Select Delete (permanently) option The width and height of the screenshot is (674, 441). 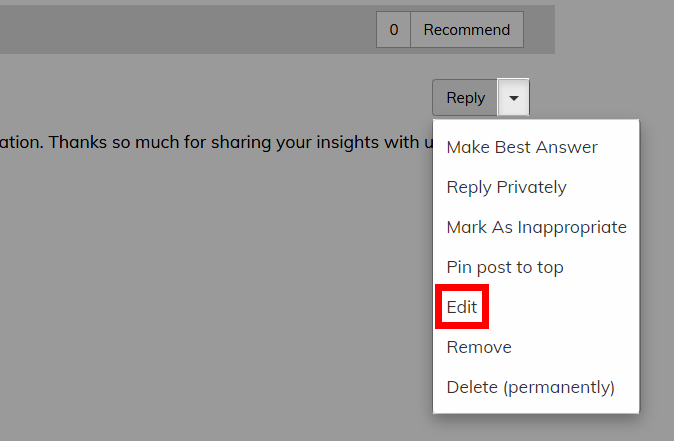(530, 387)
